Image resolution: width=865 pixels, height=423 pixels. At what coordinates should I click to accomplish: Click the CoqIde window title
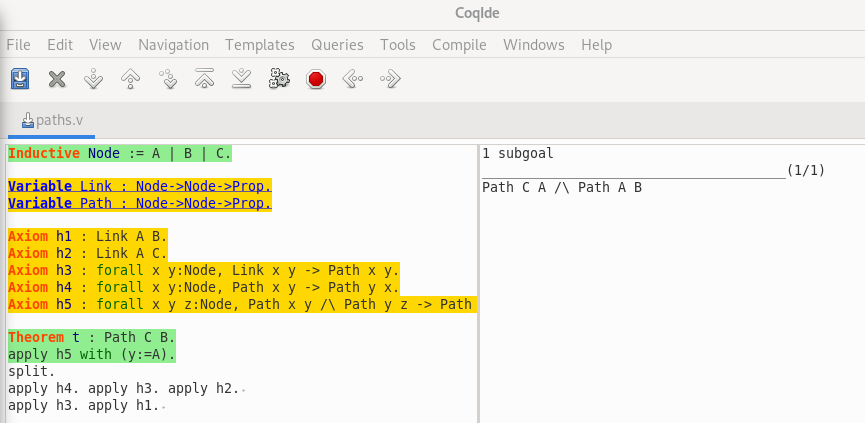[477, 13]
